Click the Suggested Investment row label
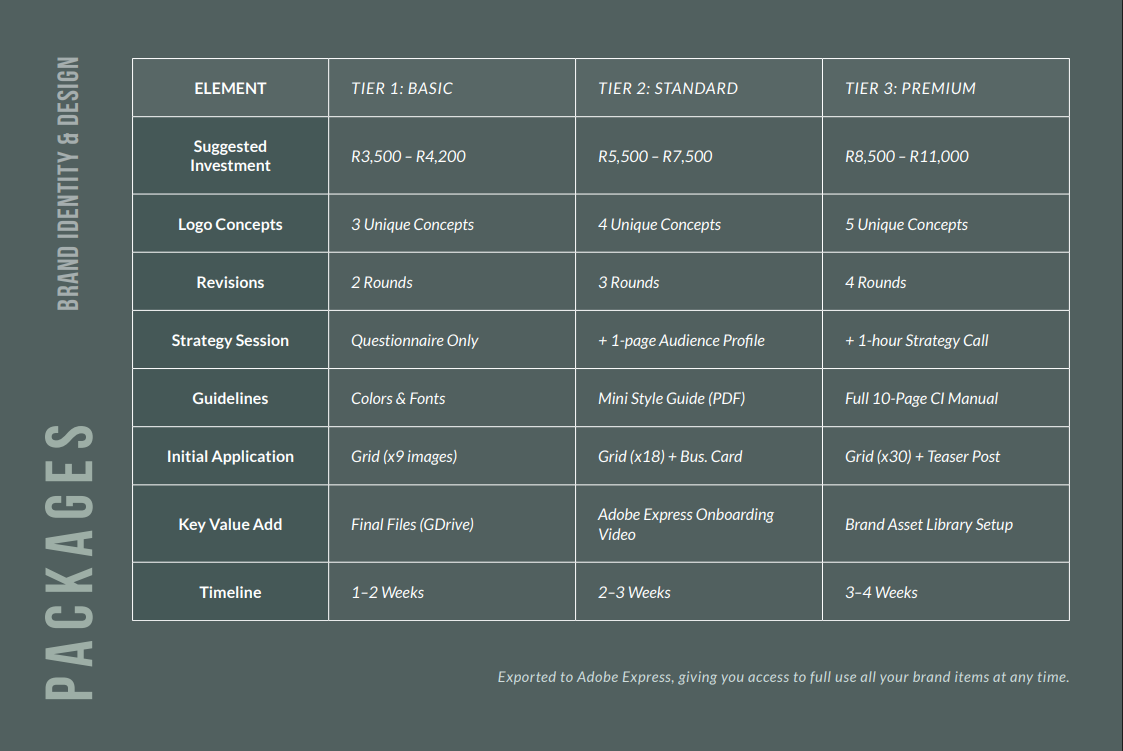This screenshot has height=751, width=1123. 230,156
